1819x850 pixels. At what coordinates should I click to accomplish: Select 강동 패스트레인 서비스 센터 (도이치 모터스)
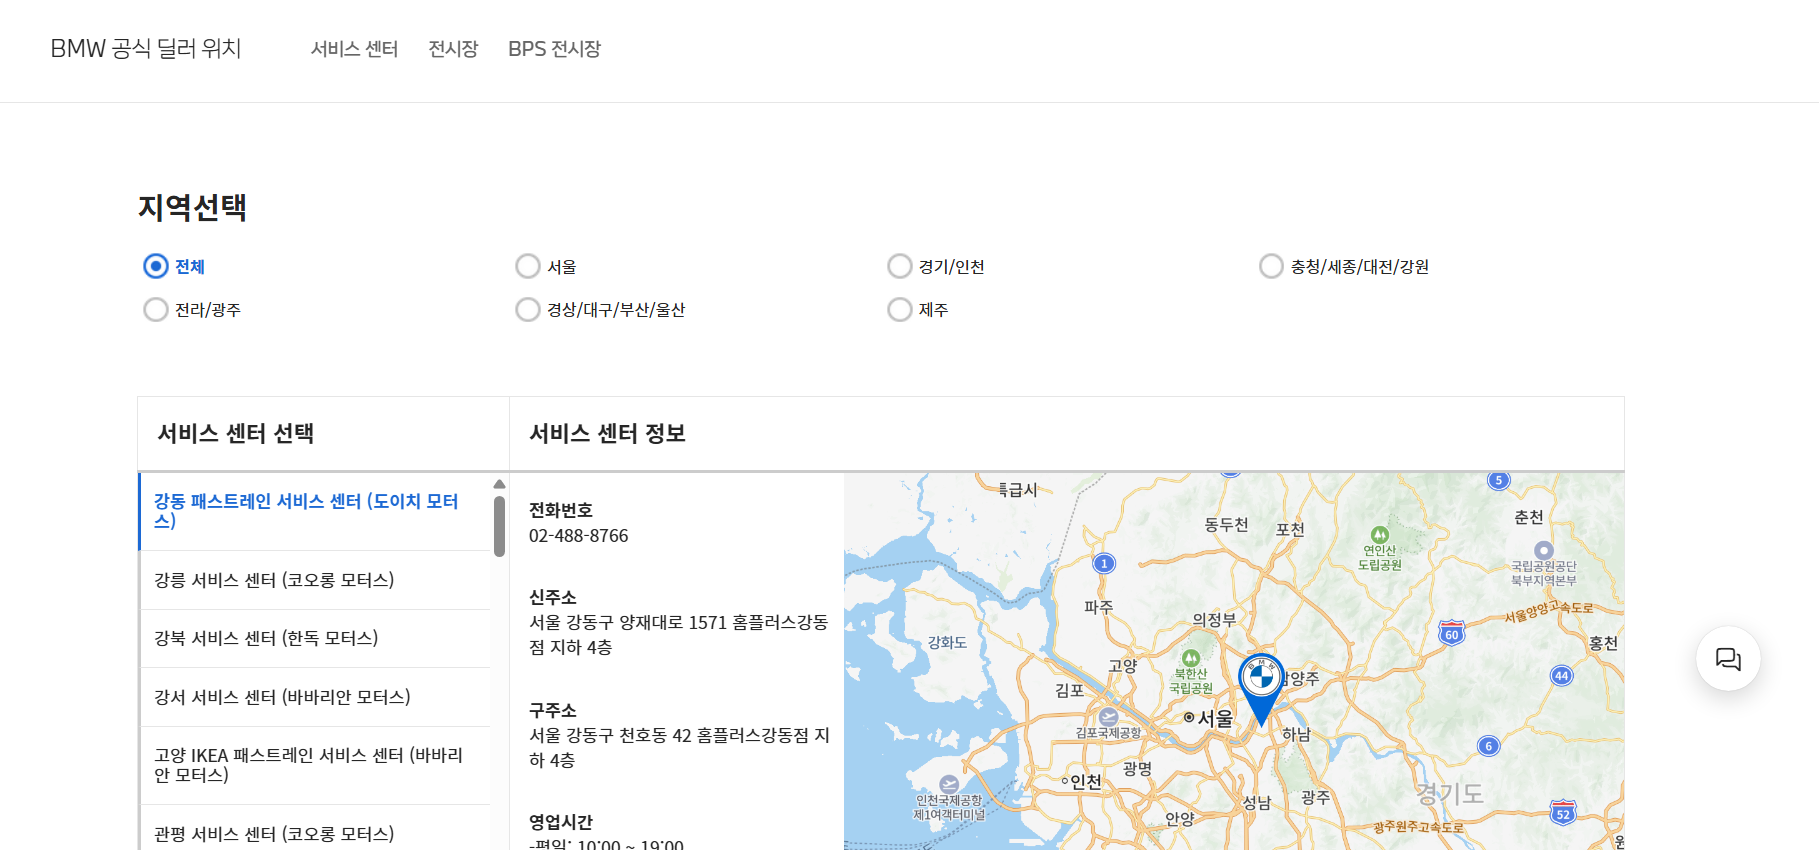(x=315, y=511)
